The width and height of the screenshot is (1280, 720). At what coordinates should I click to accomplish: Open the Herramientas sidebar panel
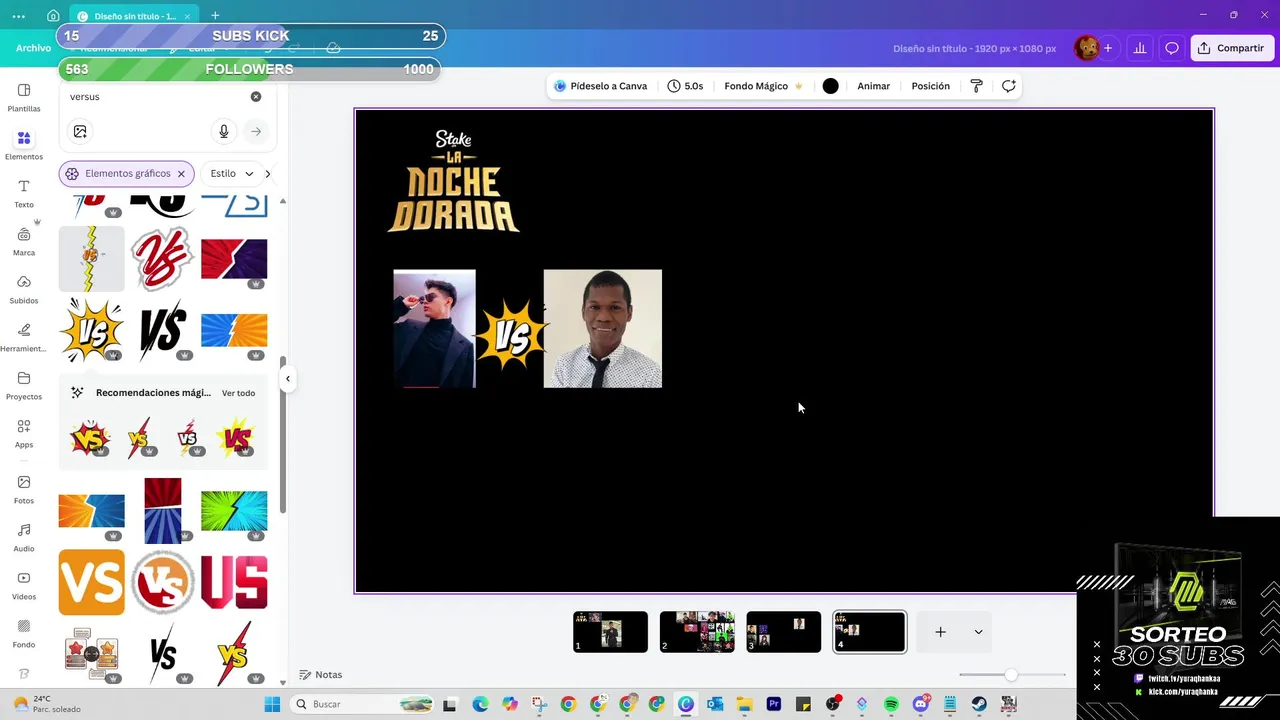coord(24,337)
